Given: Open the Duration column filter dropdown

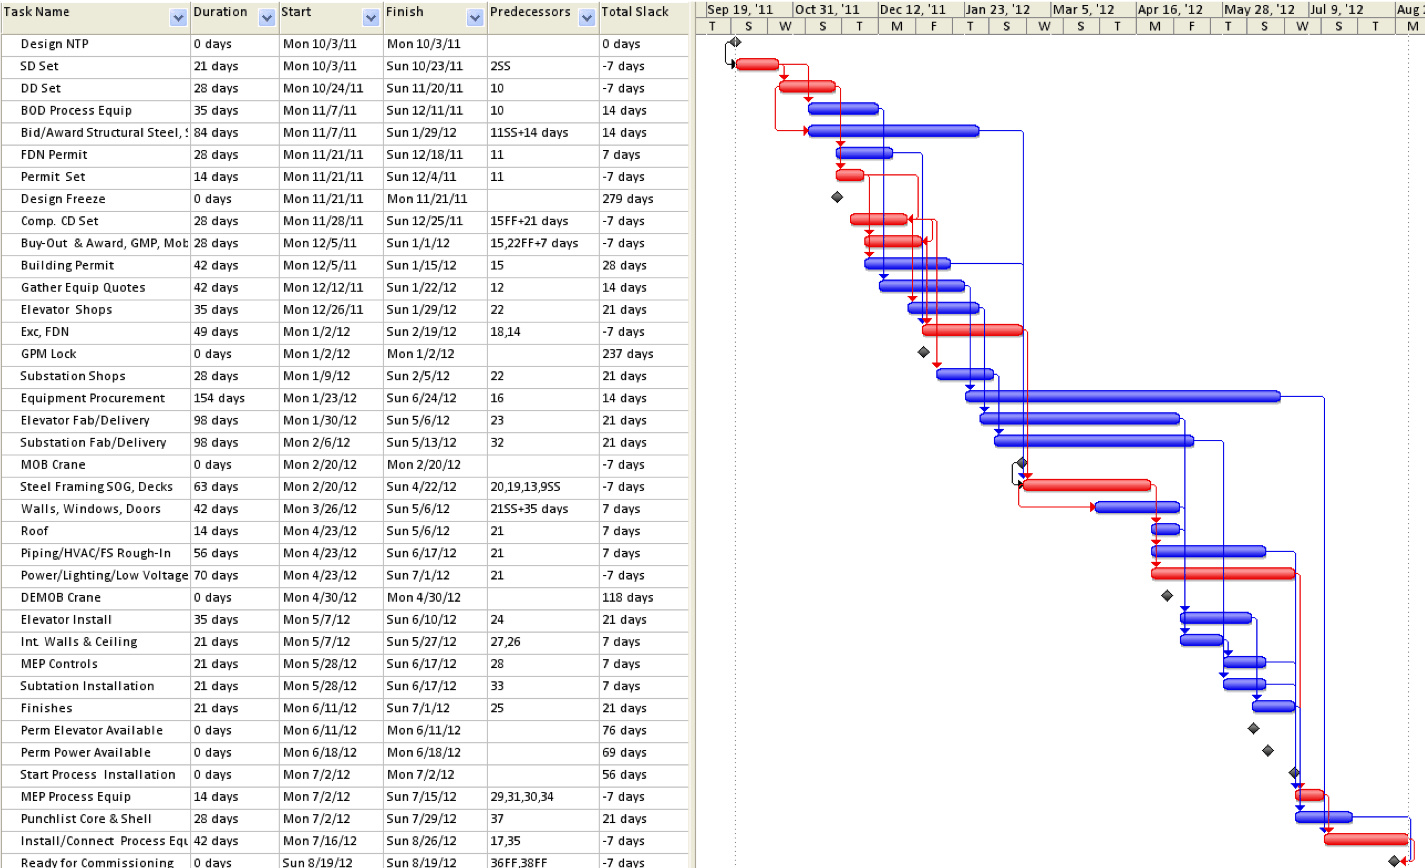Looking at the screenshot, I should [x=266, y=16].
